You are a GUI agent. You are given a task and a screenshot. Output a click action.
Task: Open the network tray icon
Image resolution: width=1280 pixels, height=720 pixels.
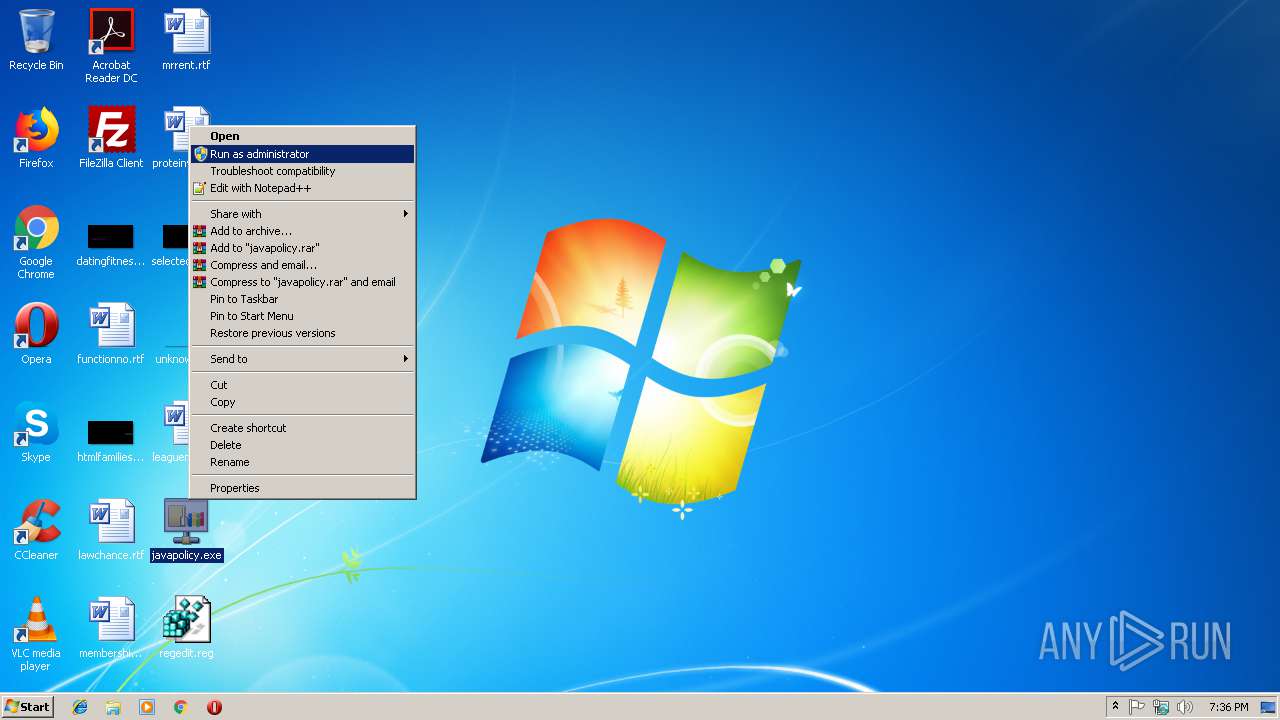pyautogui.click(x=1161, y=707)
